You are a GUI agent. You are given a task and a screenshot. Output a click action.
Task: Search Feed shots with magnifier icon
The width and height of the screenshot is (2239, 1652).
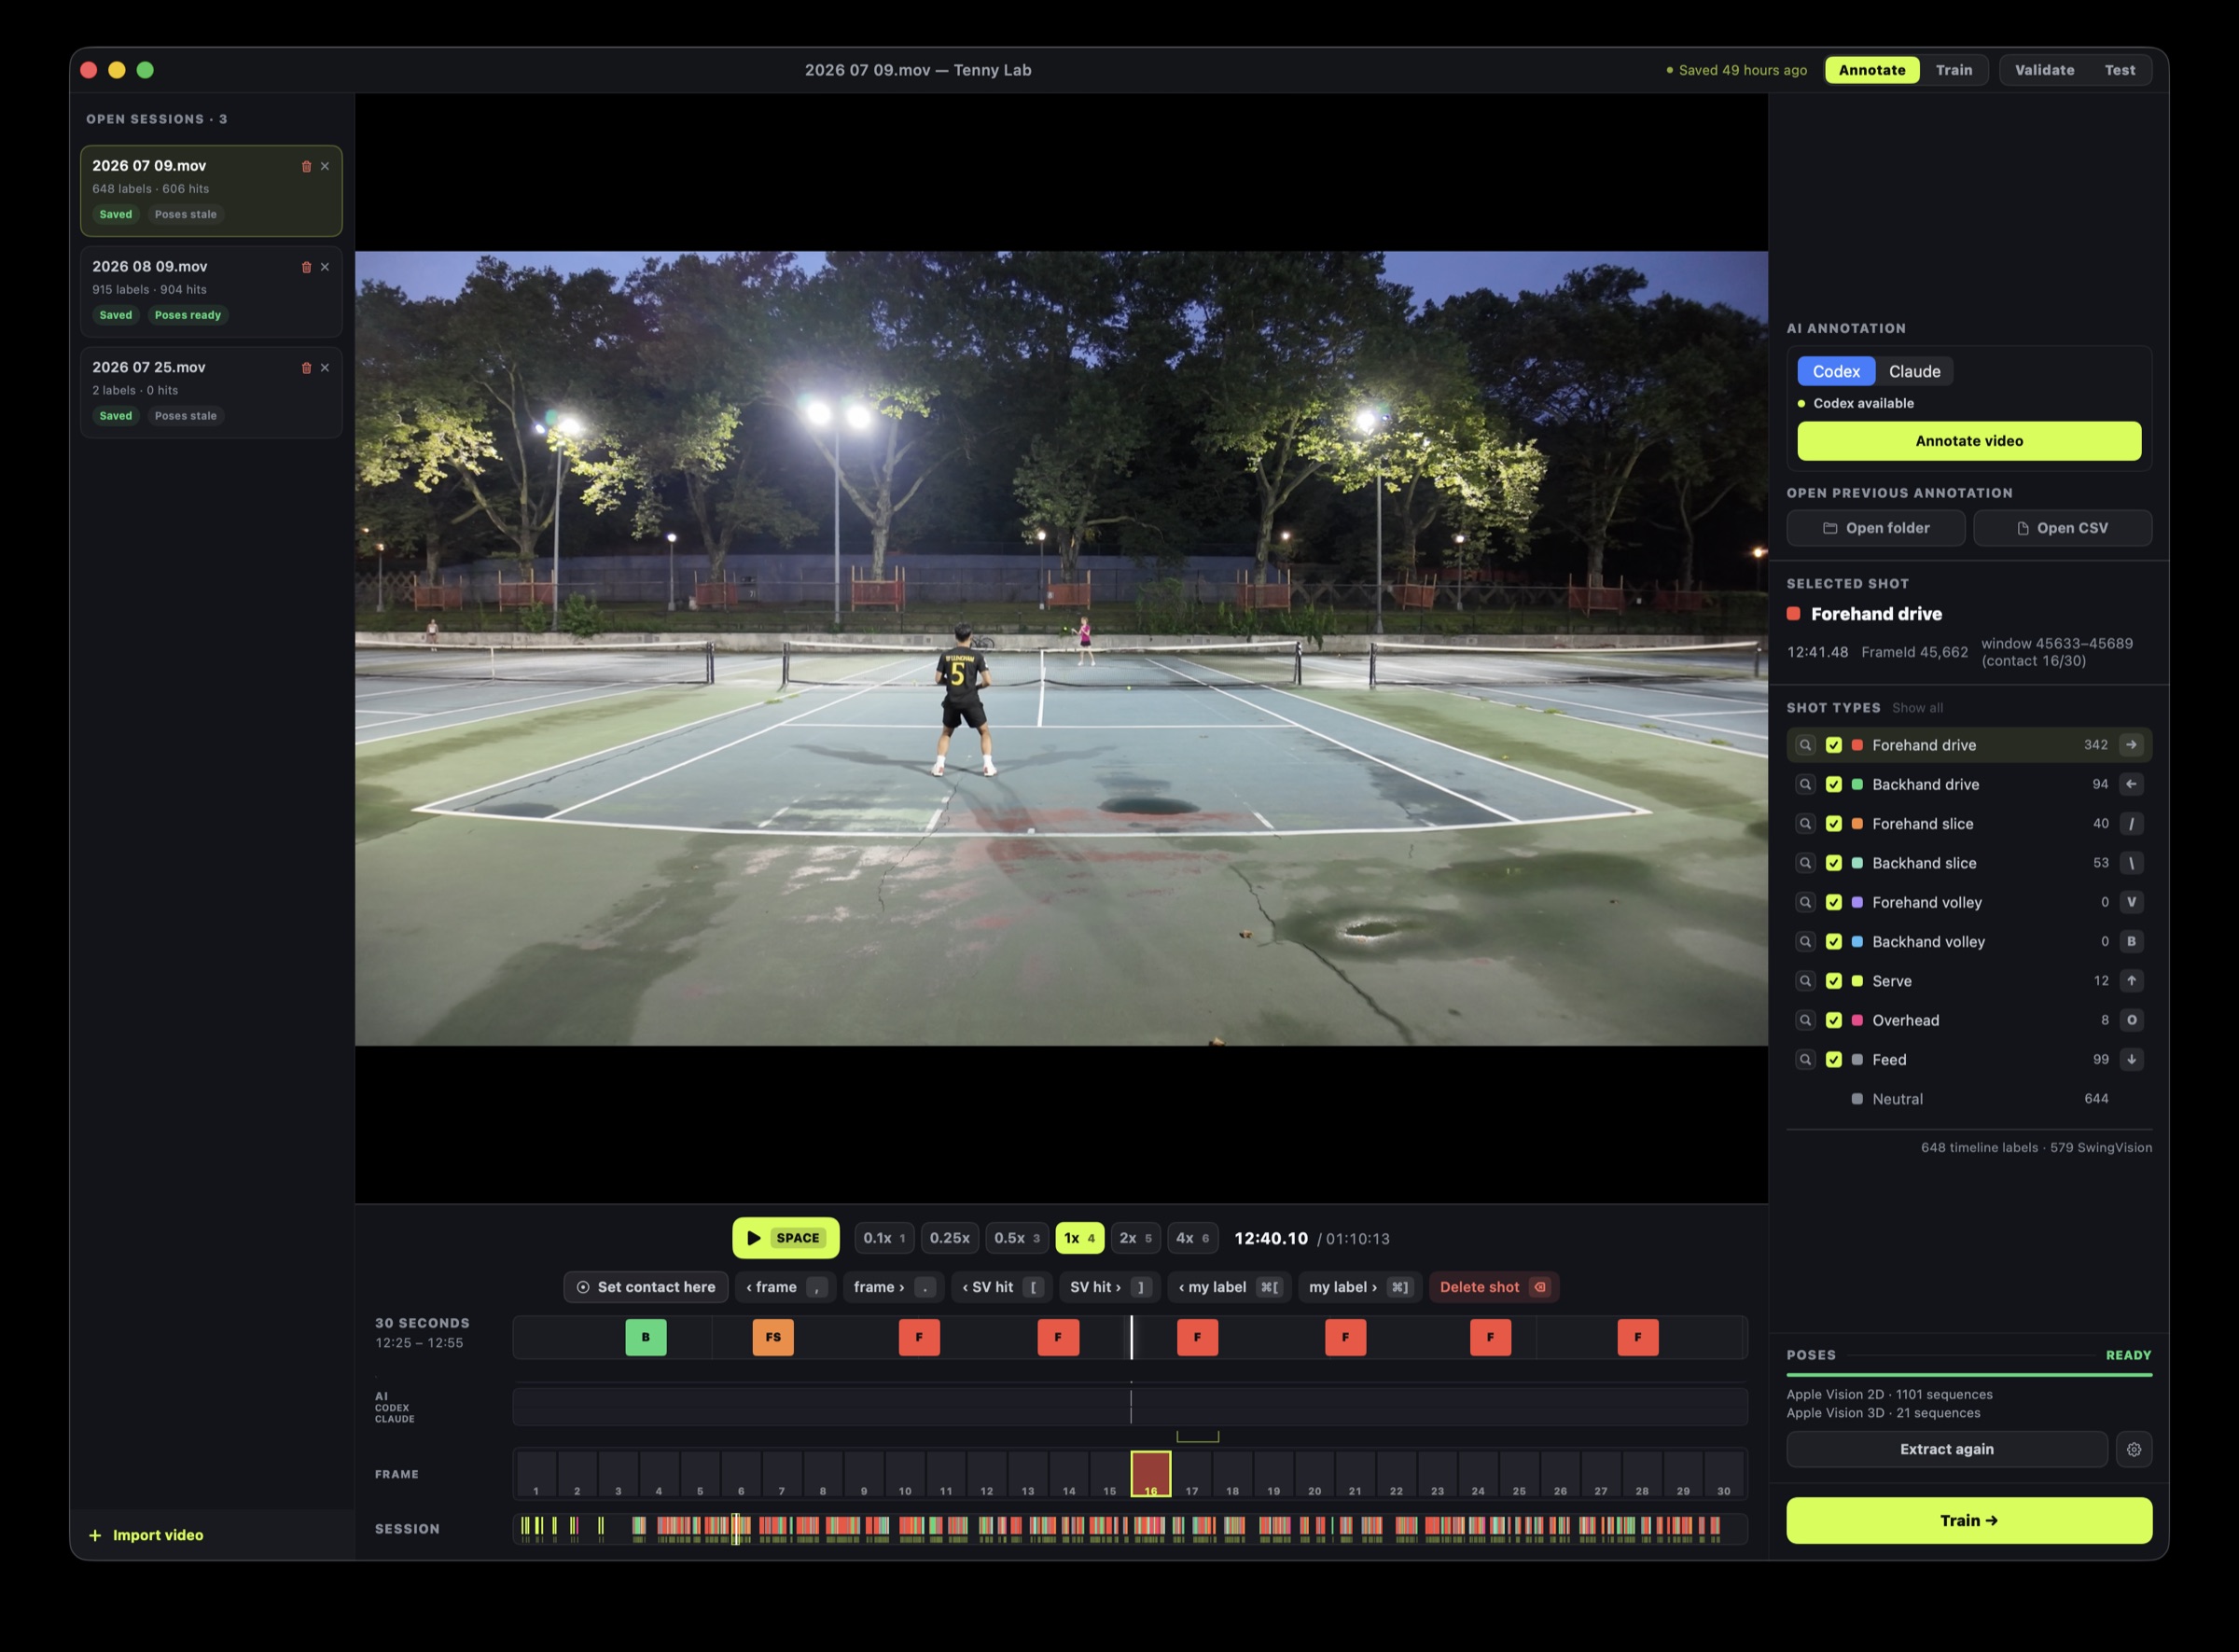pyautogui.click(x=1805, y=1060)
